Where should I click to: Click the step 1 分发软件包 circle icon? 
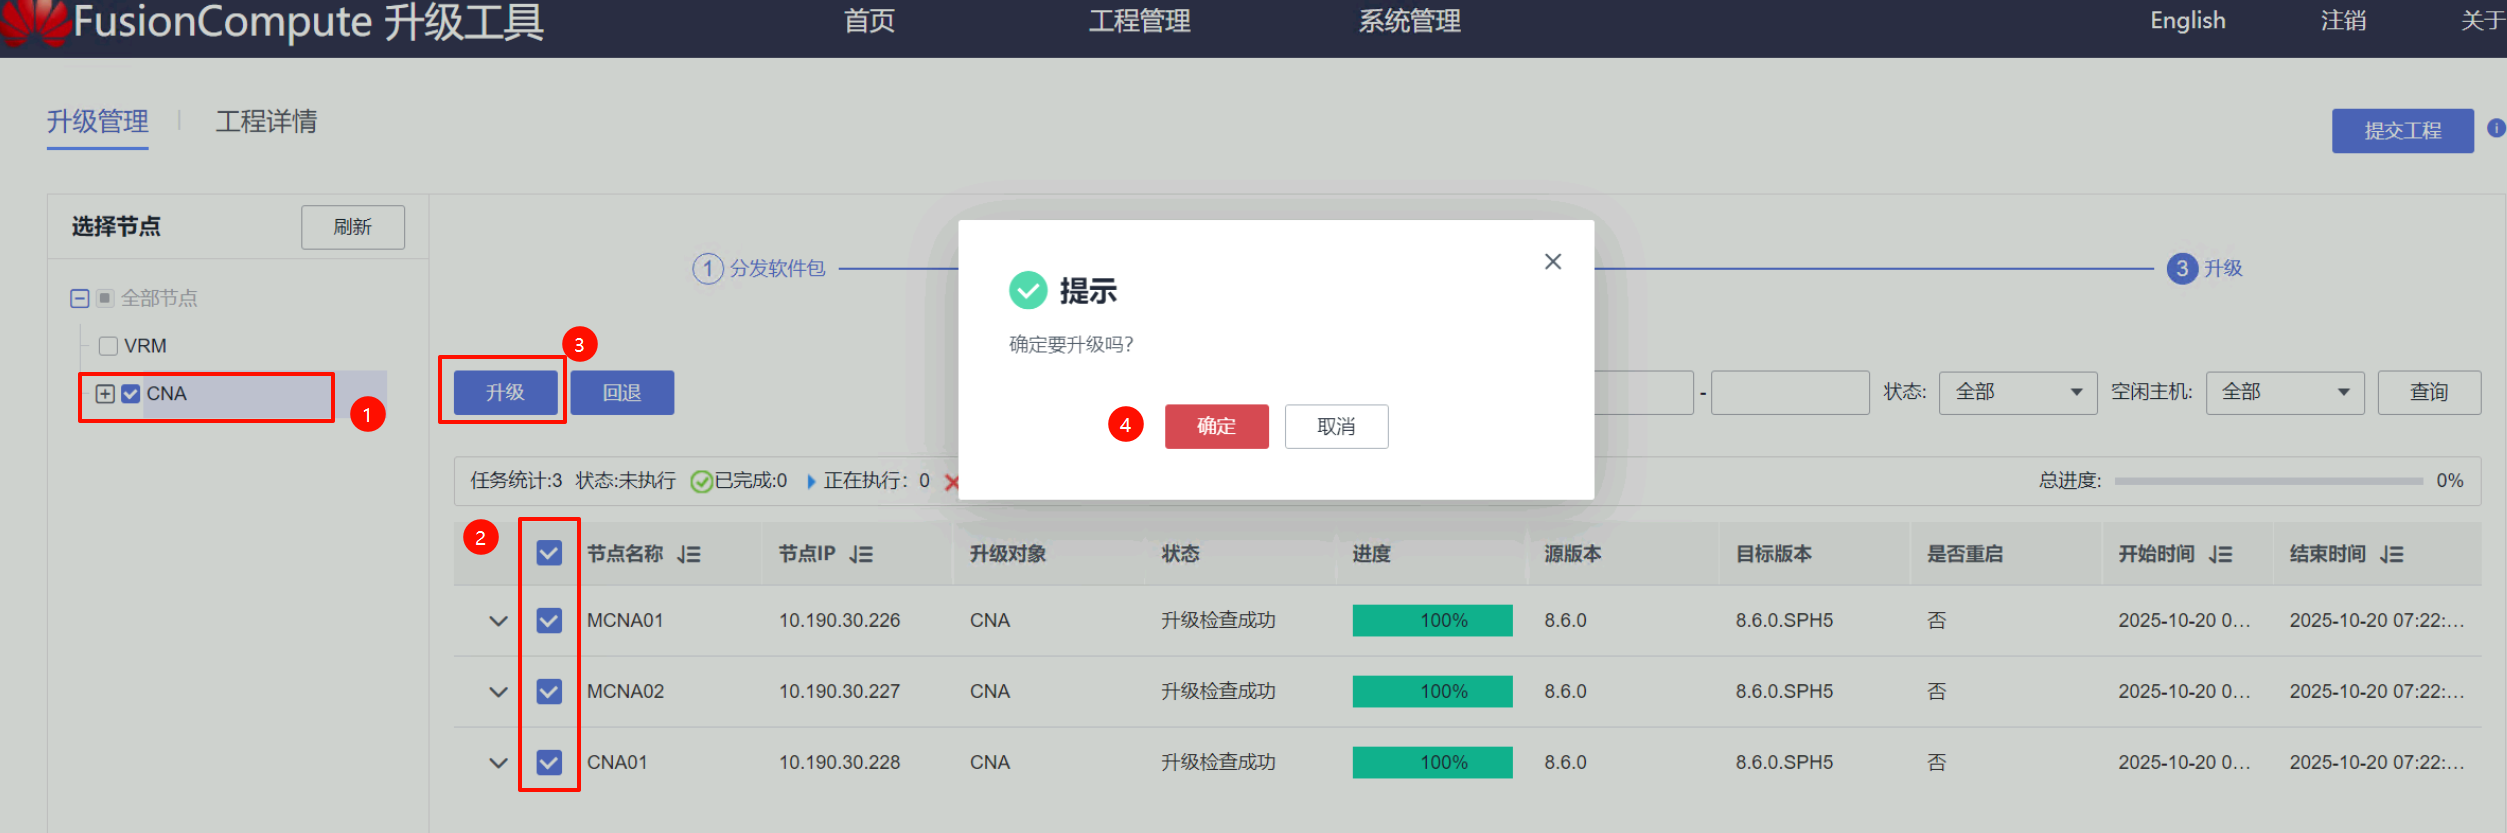point(708,268)
